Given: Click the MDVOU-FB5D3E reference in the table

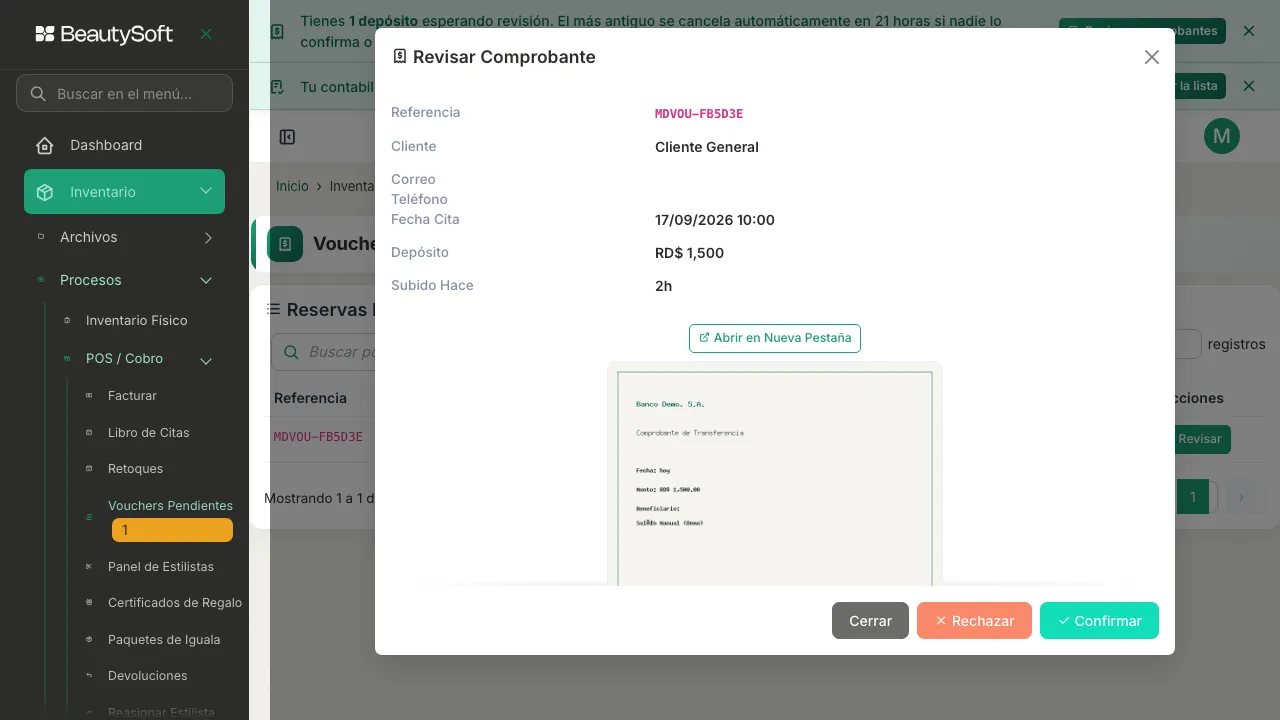Looking at the screenshot, I should 318,437.
